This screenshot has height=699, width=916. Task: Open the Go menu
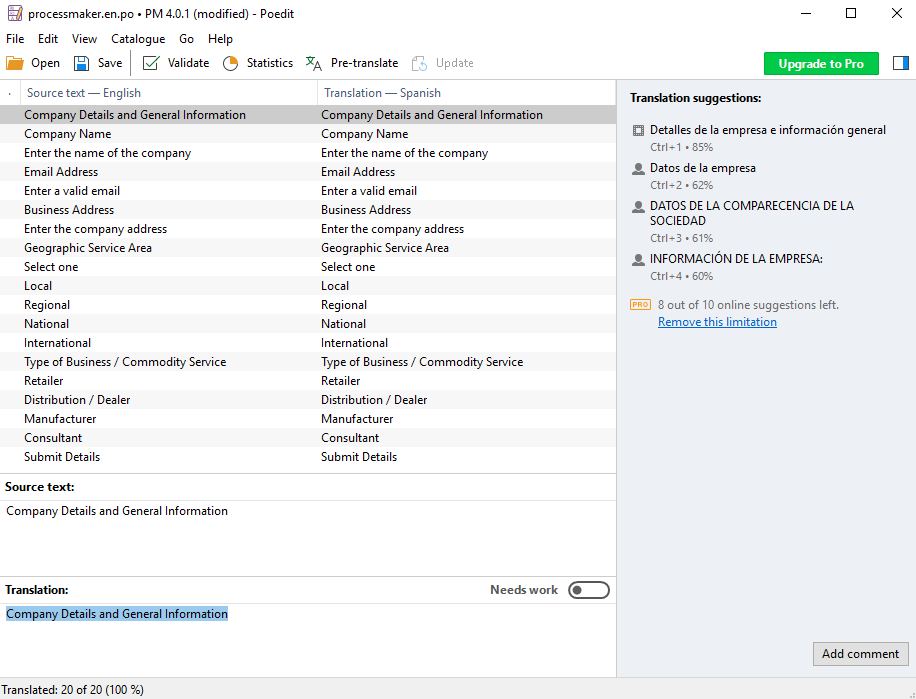[186, 39]
